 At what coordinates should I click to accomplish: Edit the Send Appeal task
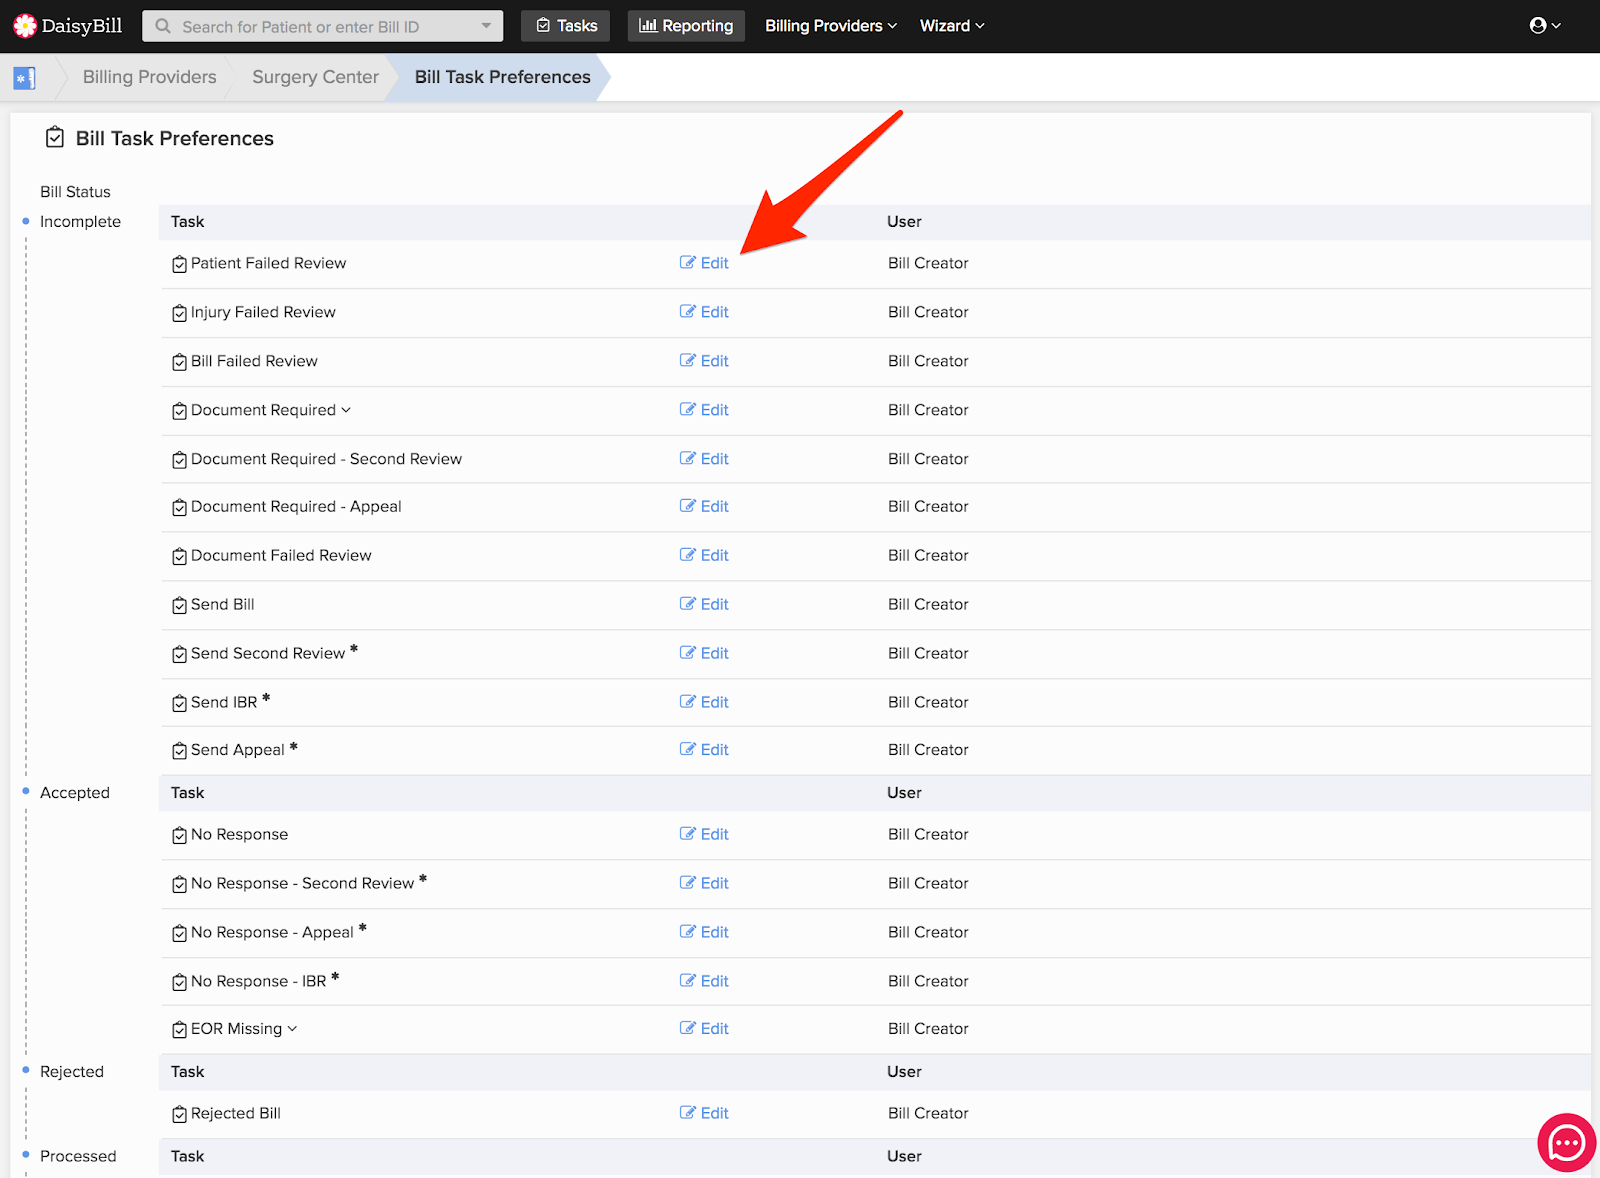(x=704, y=749)
